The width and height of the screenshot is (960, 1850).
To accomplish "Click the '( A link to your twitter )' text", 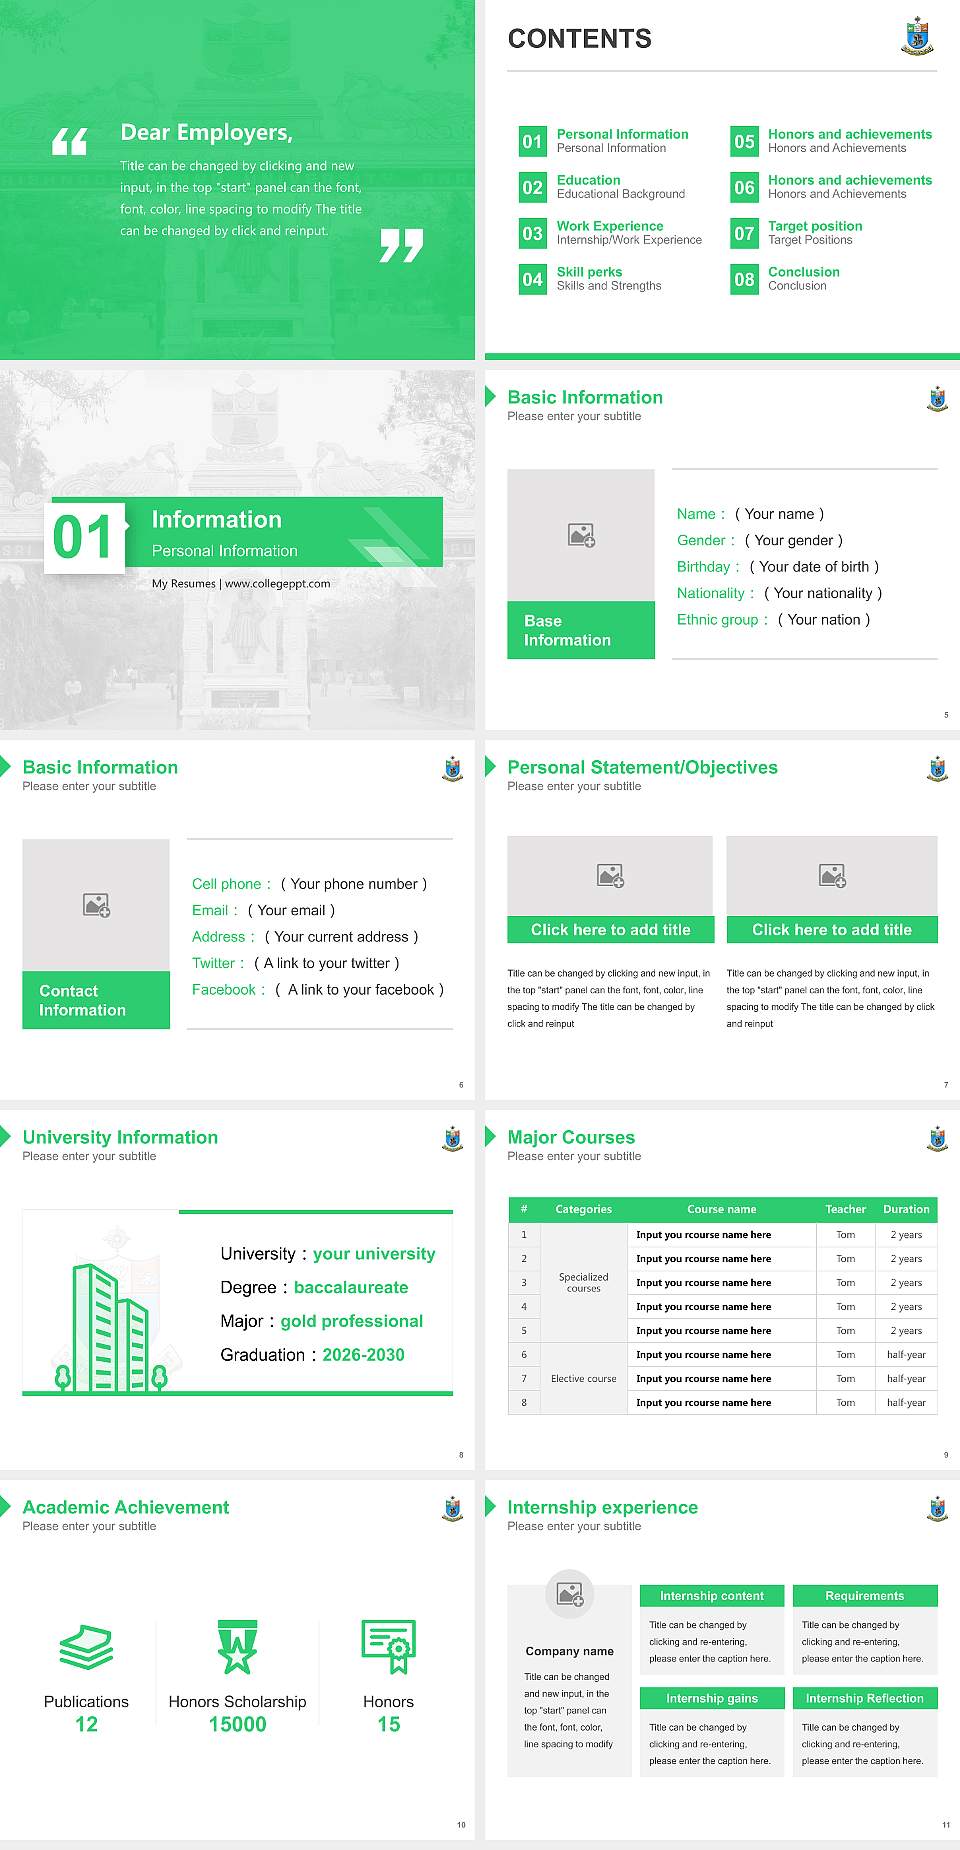I will 326,963.
